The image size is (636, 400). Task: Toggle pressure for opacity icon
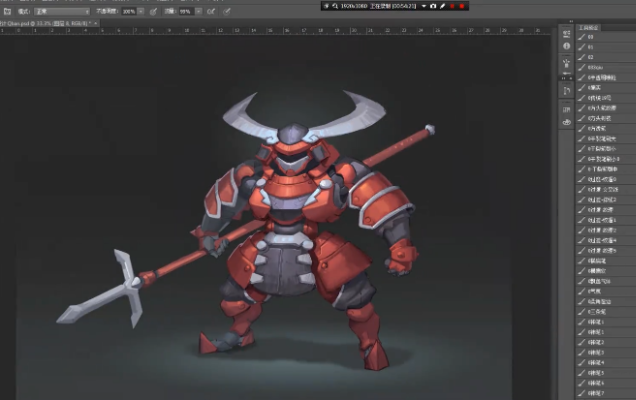[153, 11]
